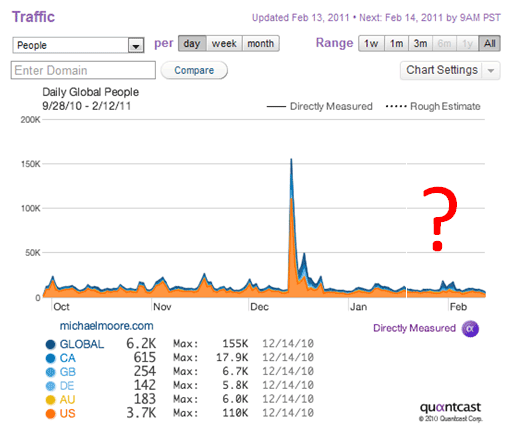Viewport: 527px width, 433px height.
Task: Click the GB legend color dot
Action: (x=50, y=372)
